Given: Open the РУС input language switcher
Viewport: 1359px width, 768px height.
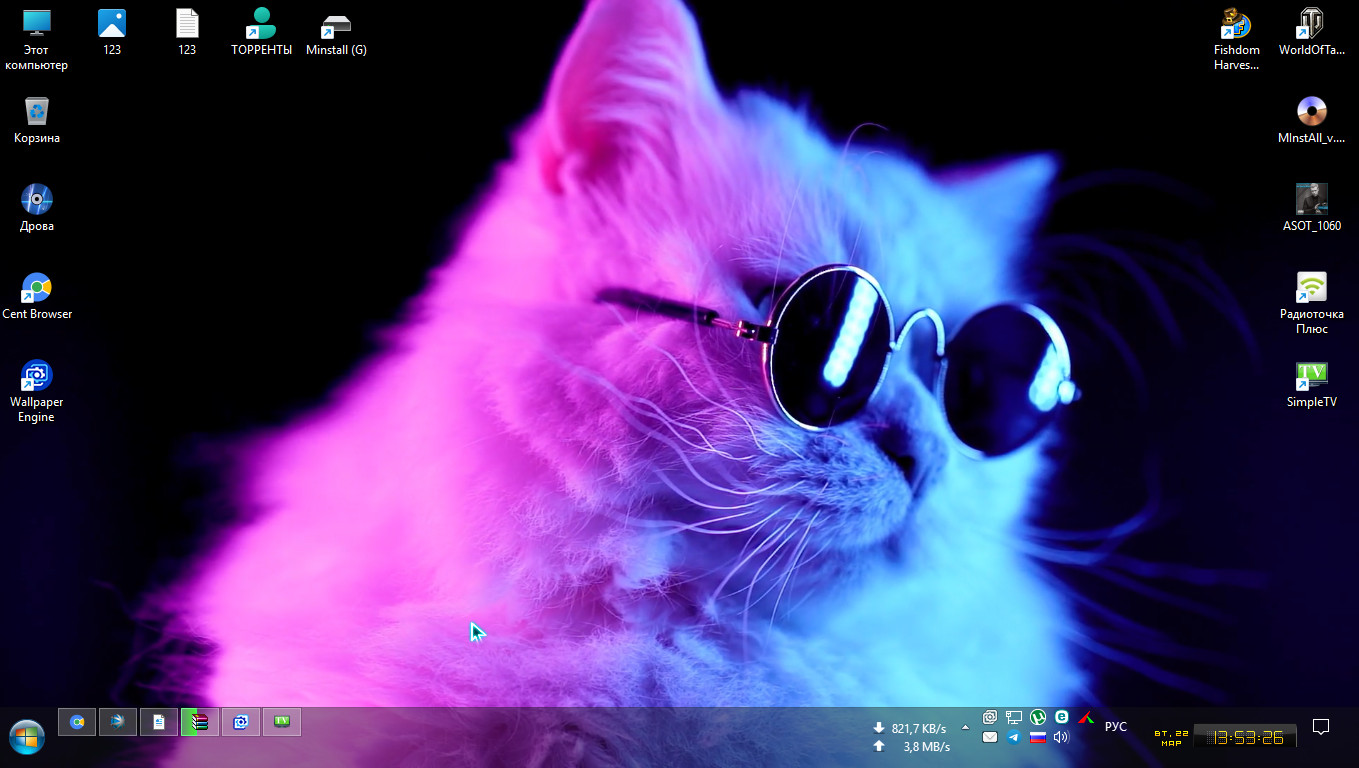Looking at the screenshot, I should (1115, 727).
